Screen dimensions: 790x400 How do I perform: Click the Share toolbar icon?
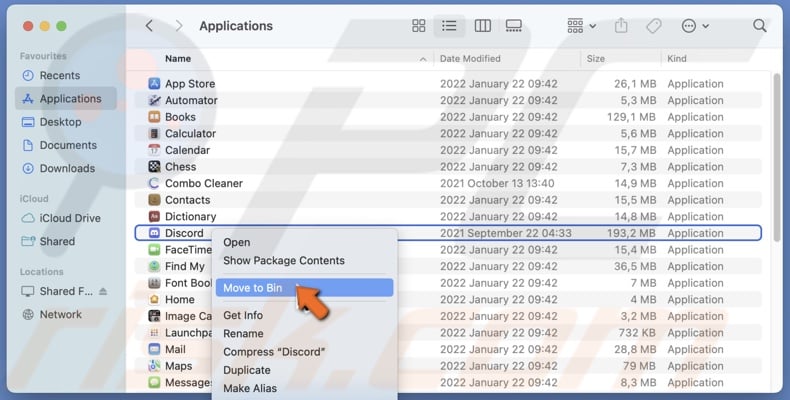[621, 25]
